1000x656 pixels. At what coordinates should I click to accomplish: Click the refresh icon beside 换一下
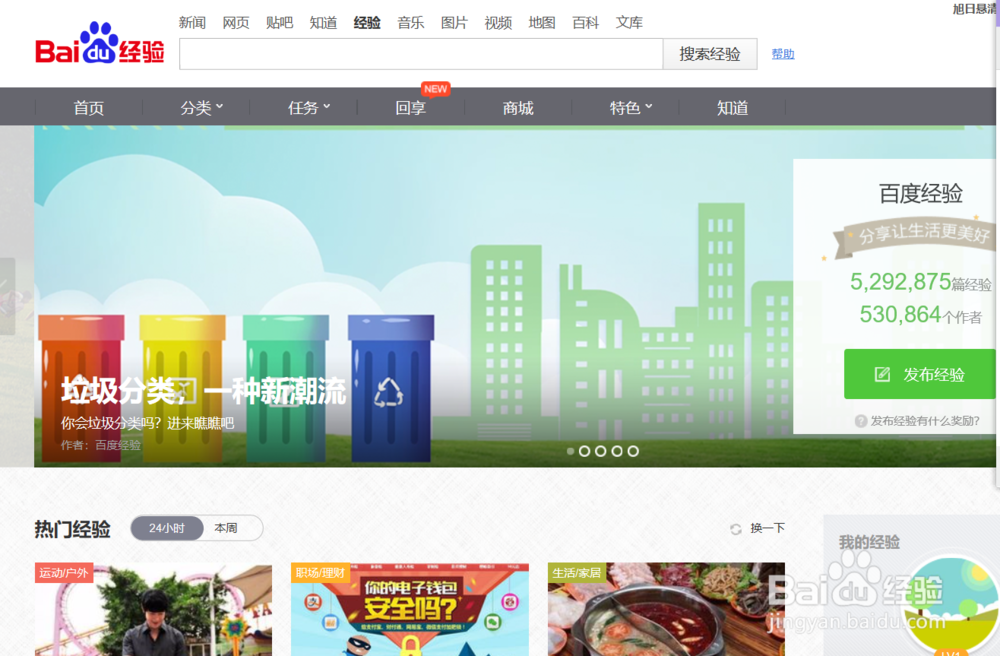pos(735,529)
